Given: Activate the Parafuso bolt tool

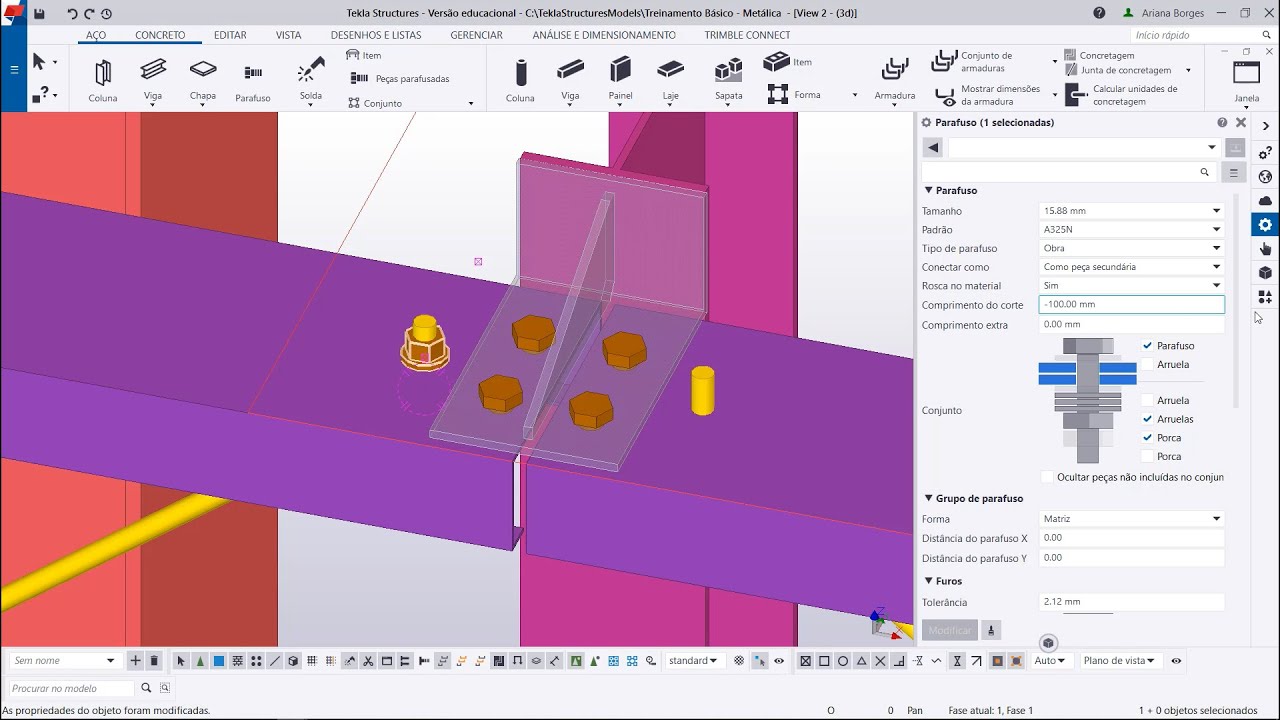Looking at the screenshot, I should pos(253,82).
